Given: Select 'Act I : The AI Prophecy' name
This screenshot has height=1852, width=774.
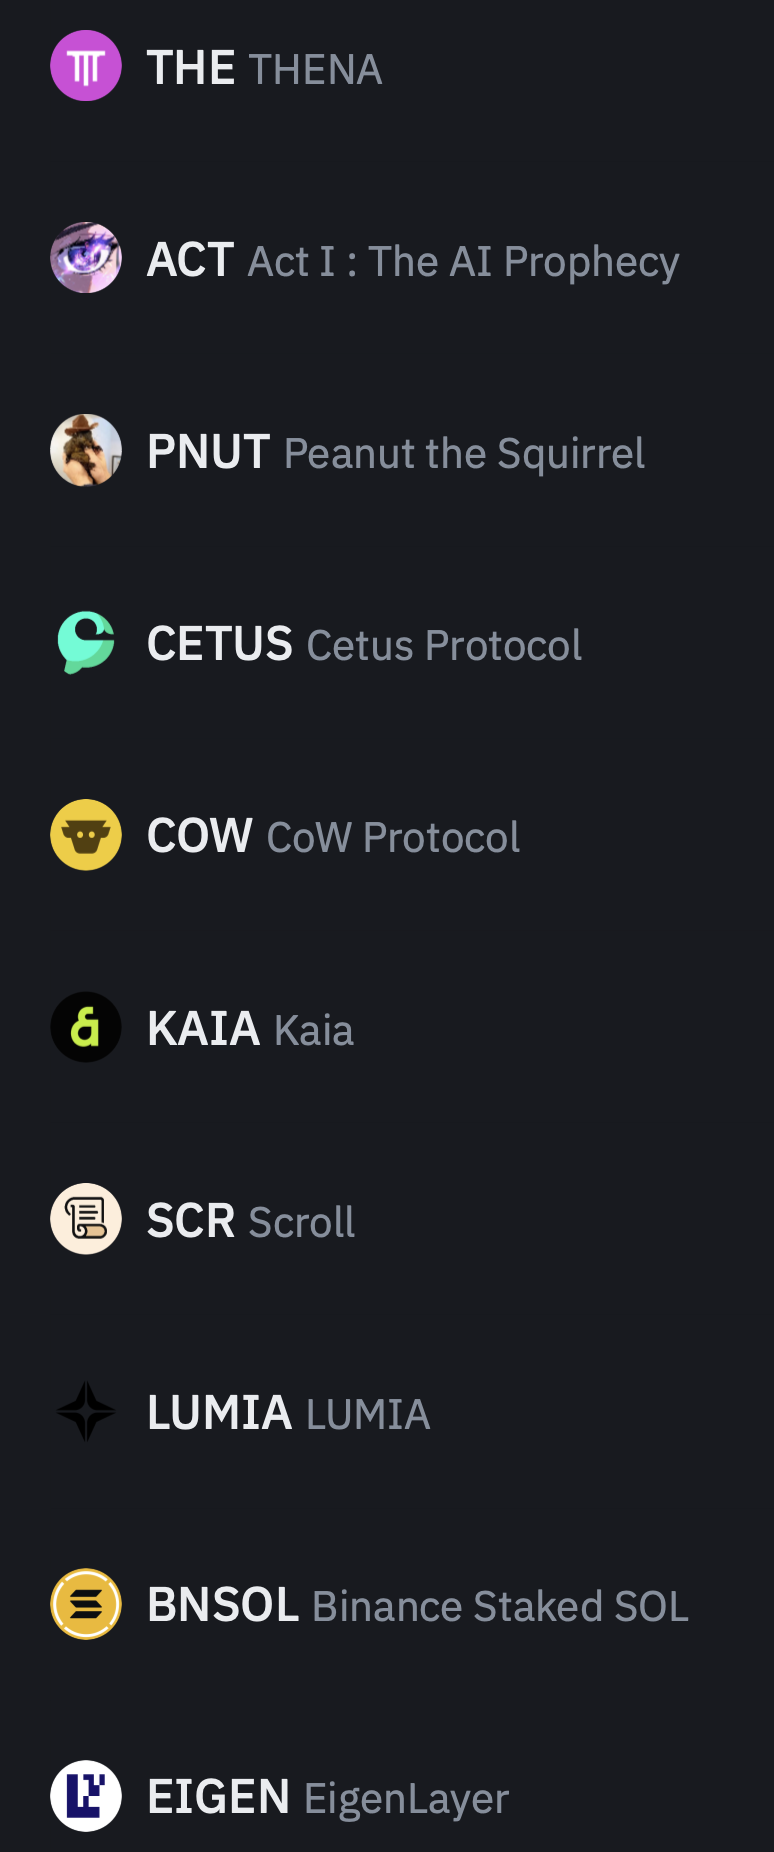Looking at the screenshot, I should click(x=464, y=262).
